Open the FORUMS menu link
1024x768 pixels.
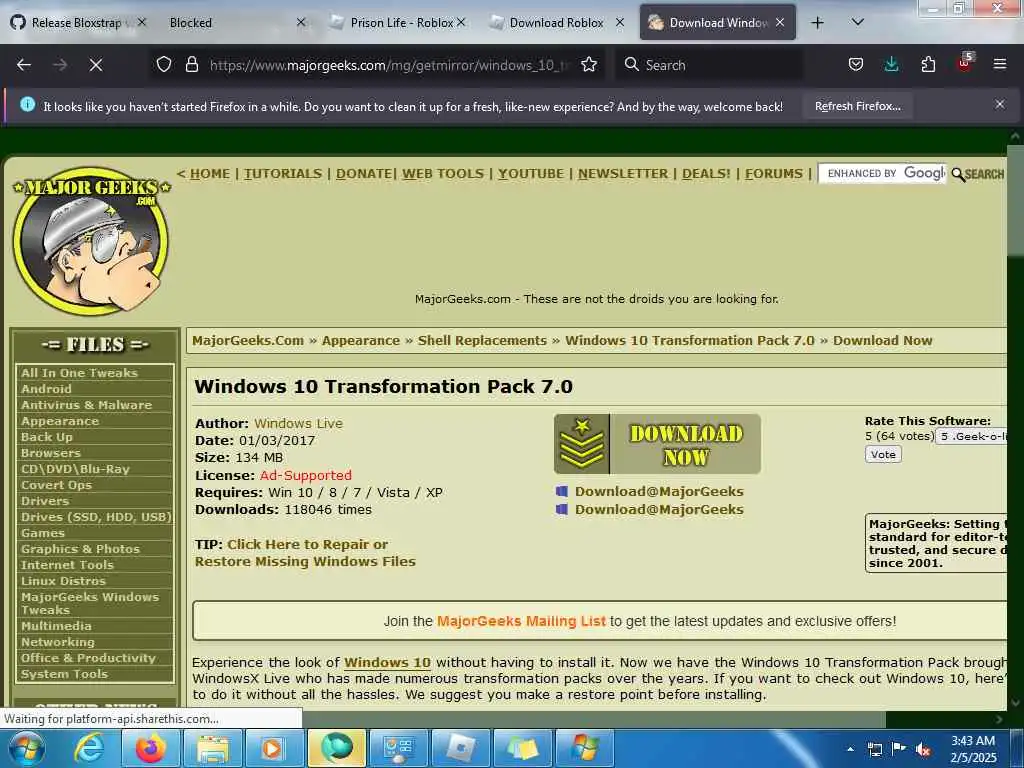click(774, 174)
